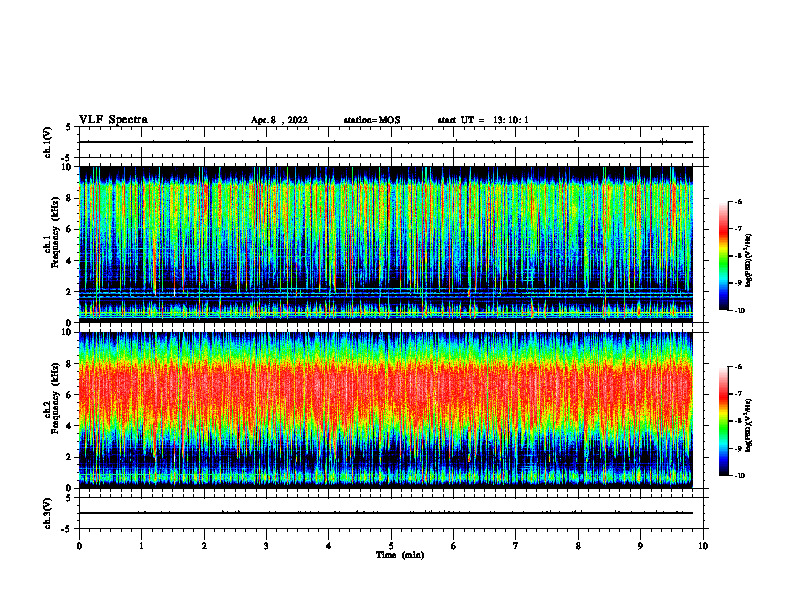Click the "Time (min)" x-axis label
This screenshot has width=792, height=612.
(400, 555)
